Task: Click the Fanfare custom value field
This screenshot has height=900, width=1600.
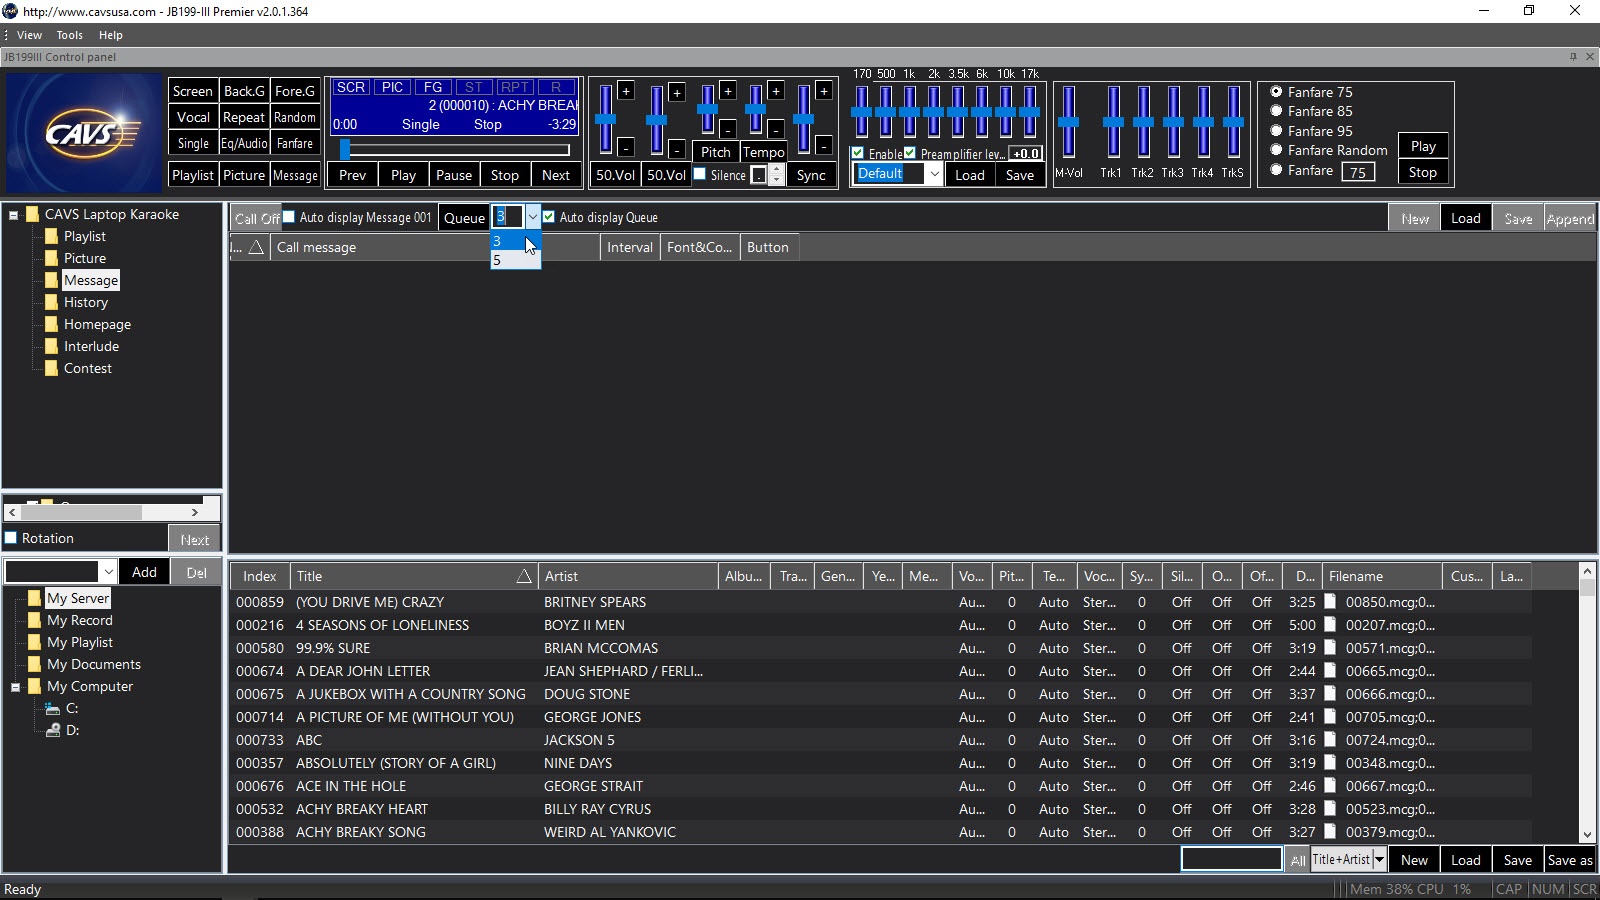Action: coord(1358,172)
